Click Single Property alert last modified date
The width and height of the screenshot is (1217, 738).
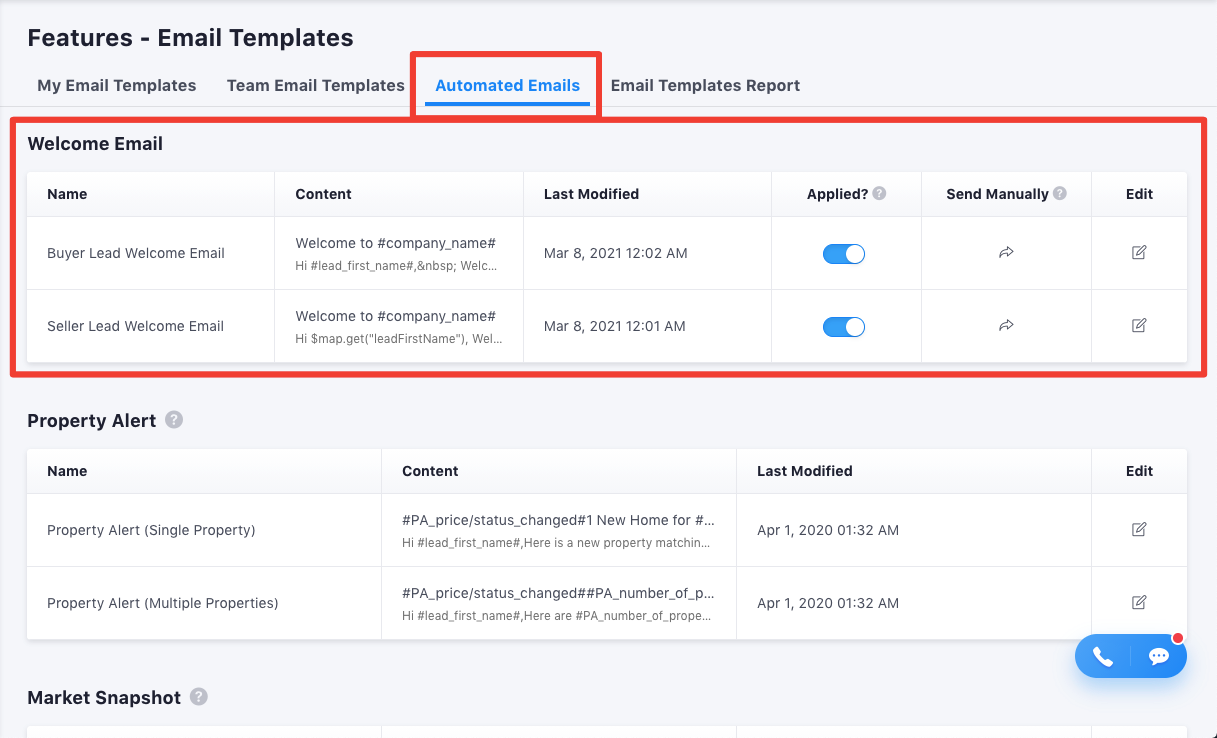828,530
